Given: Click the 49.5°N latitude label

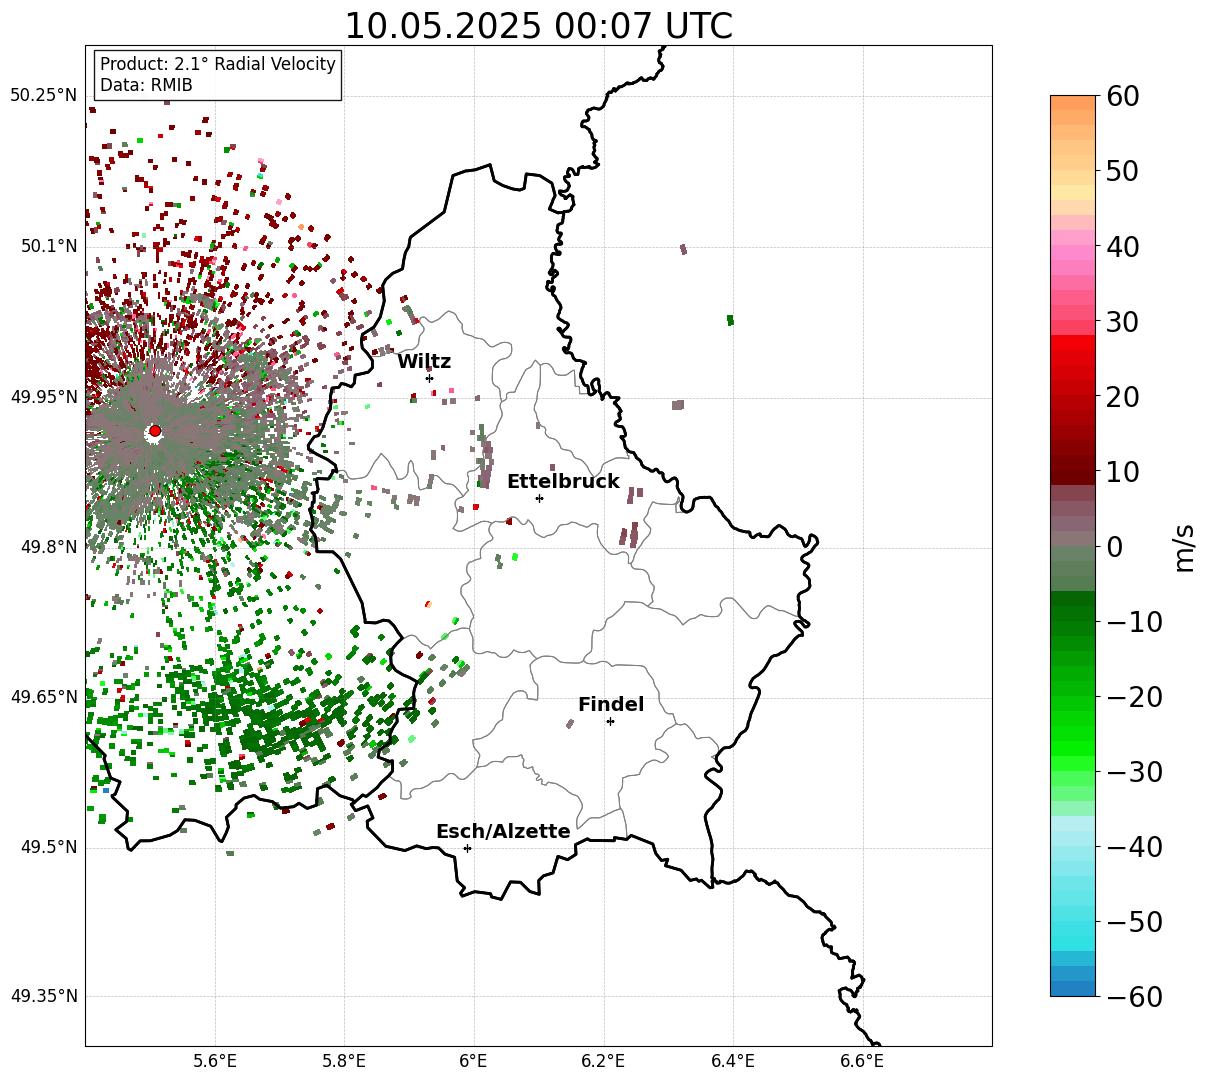Looking at the screenshot, I should (48, 847).
